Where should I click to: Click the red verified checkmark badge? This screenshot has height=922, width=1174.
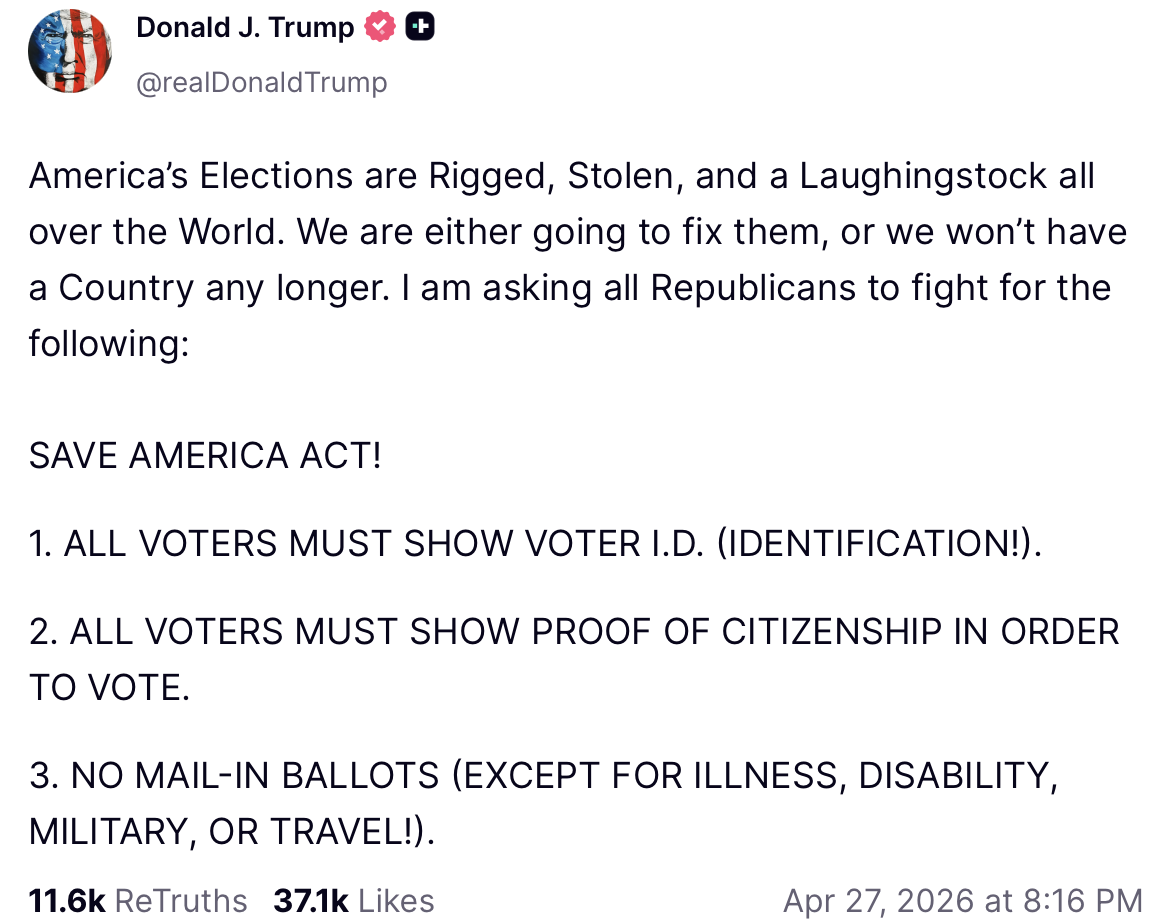[x=380, y=28]
